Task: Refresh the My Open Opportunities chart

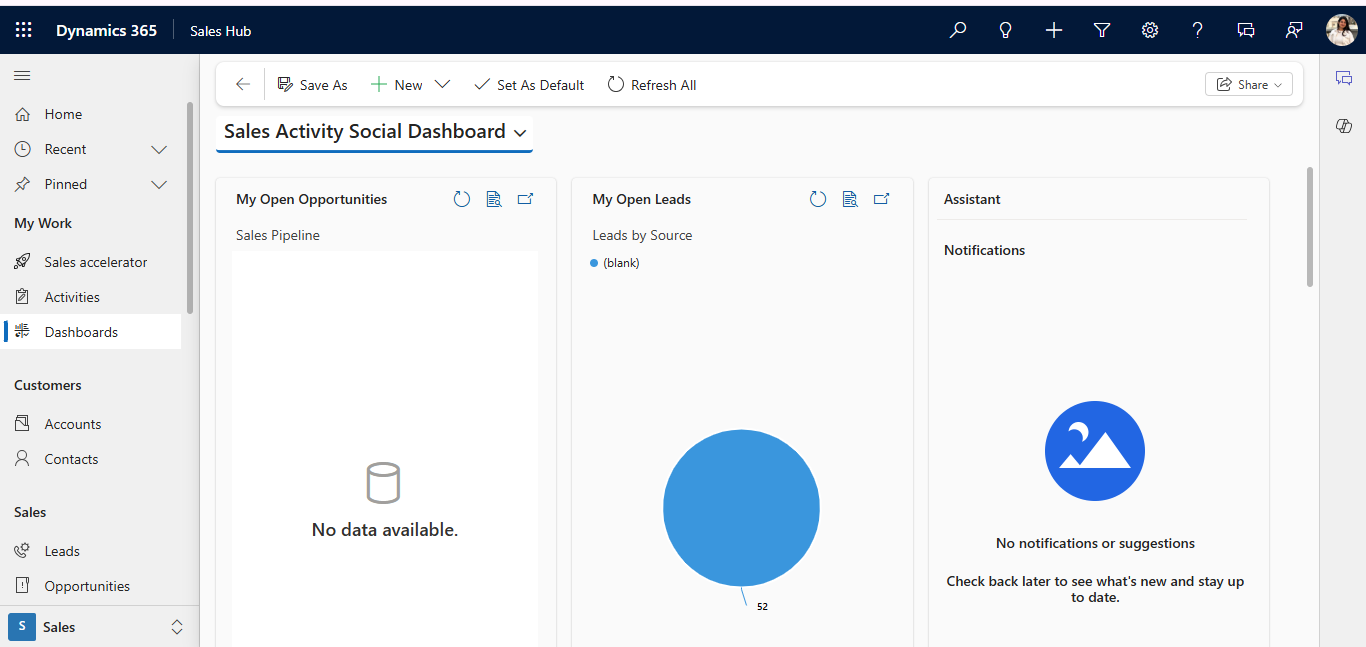Action: [x=461, y=198]
